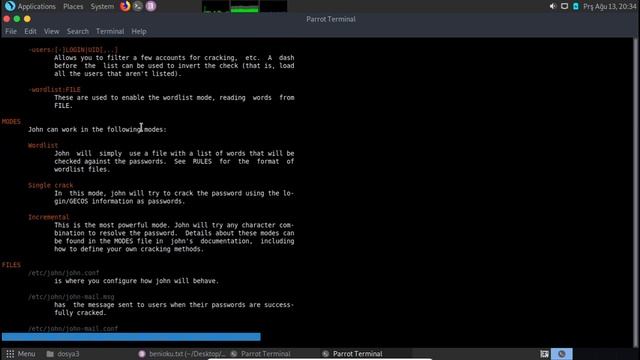Viewport: 640px width, 360px height.
Task: Click the 'Incremental' mode heading
Action: point(49,217)
